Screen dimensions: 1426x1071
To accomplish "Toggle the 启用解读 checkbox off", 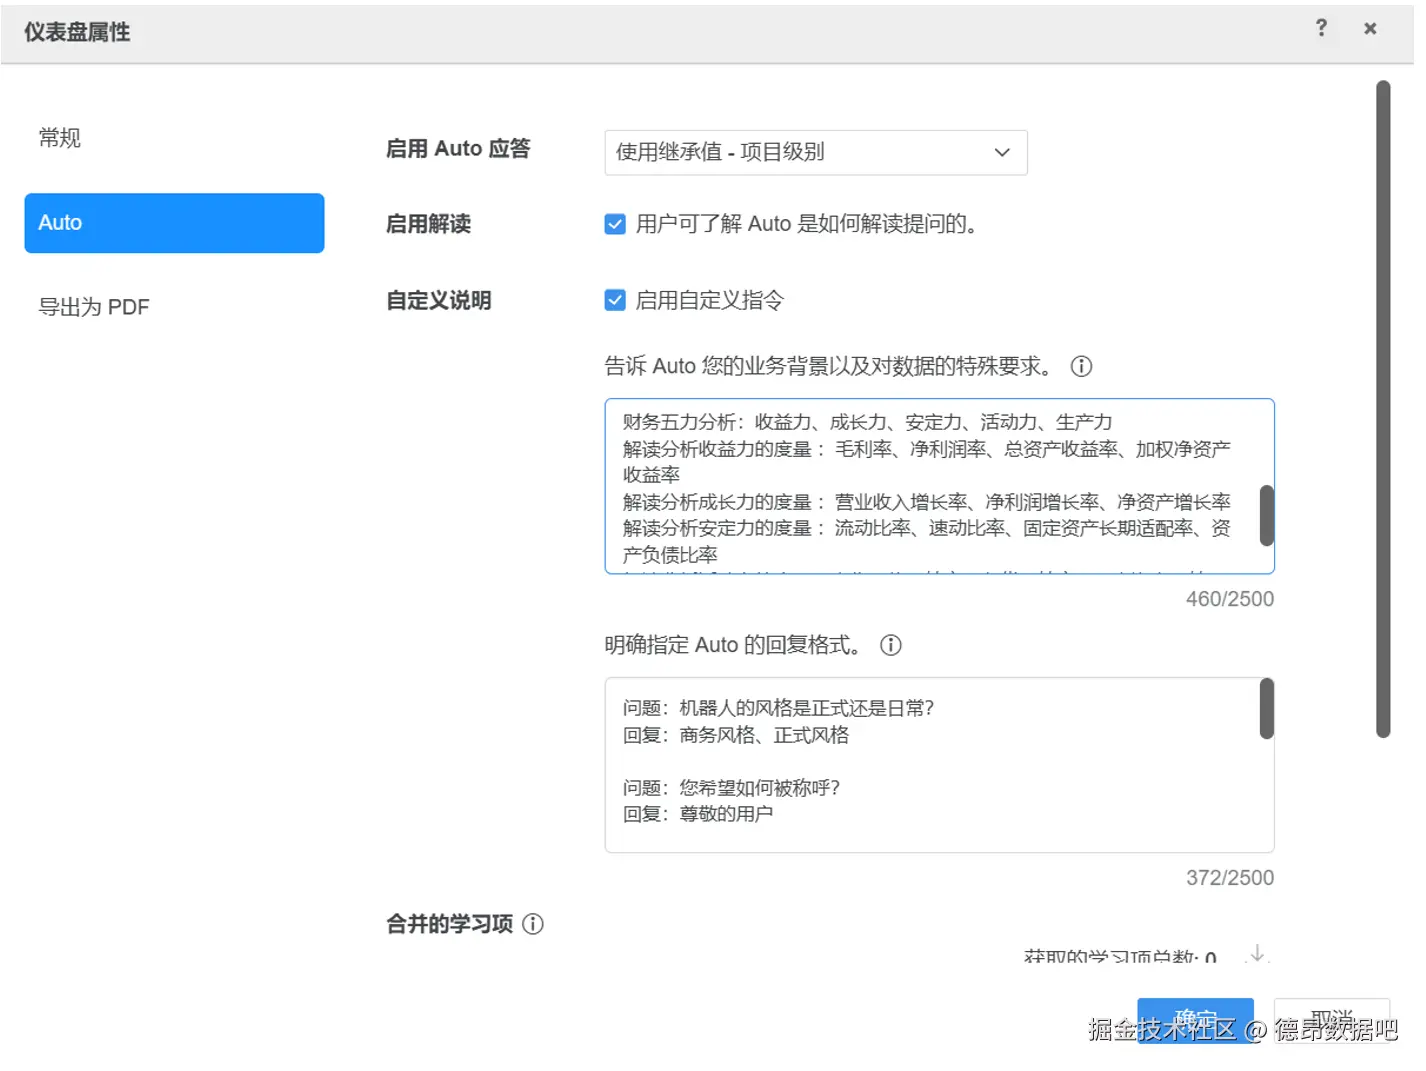I will 615,224.
